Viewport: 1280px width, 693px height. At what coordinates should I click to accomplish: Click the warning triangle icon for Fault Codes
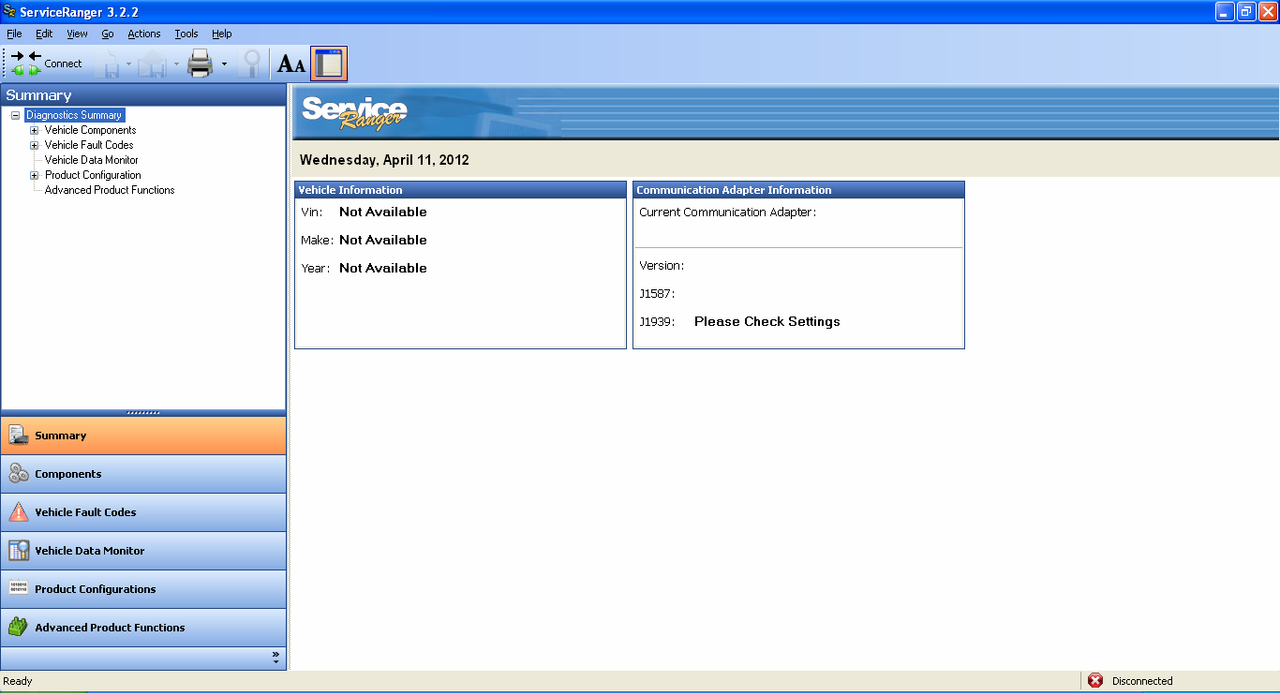(18, 512)
